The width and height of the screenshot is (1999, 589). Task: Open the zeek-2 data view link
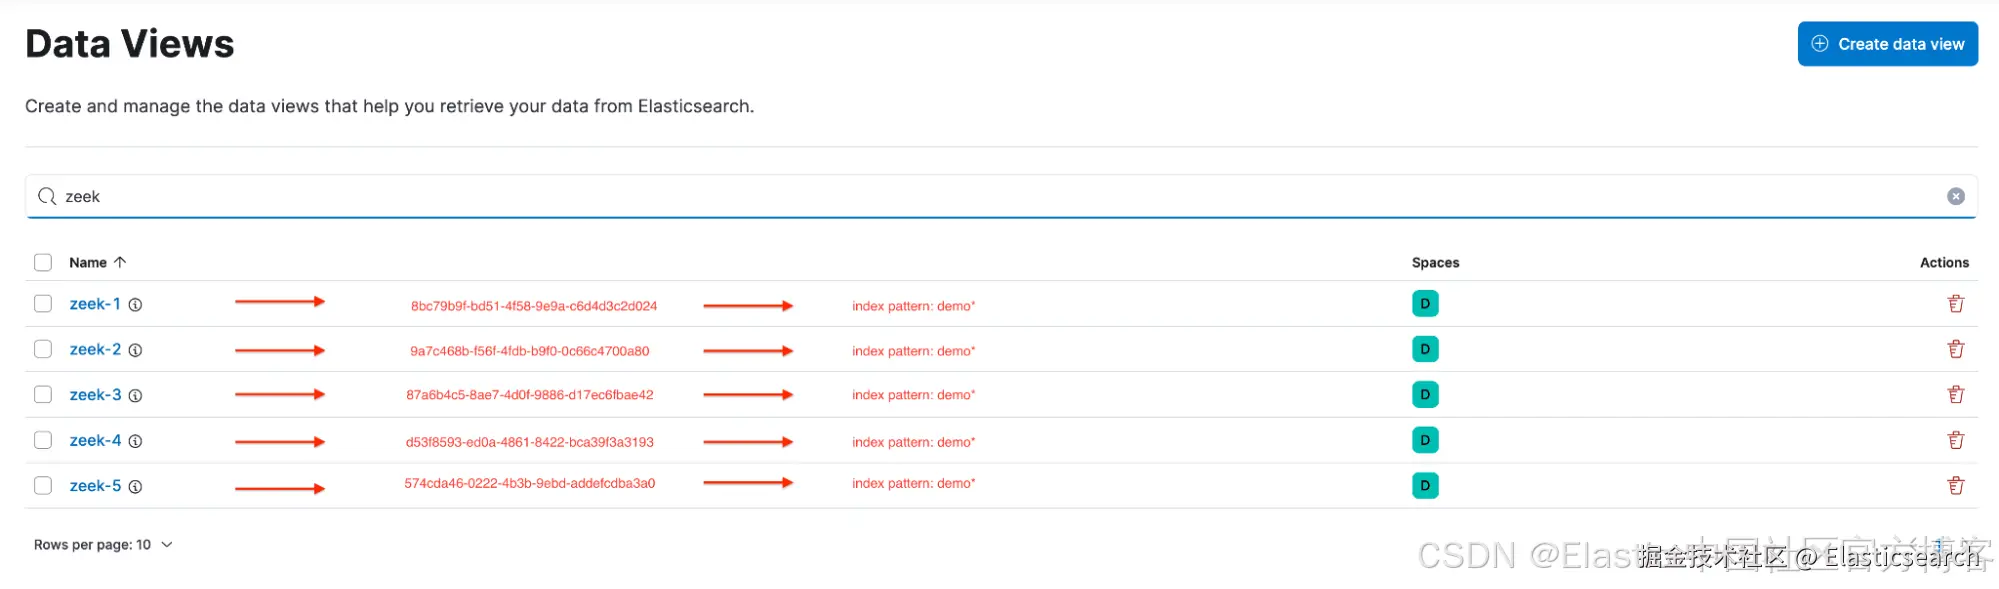tap(95, 349)
